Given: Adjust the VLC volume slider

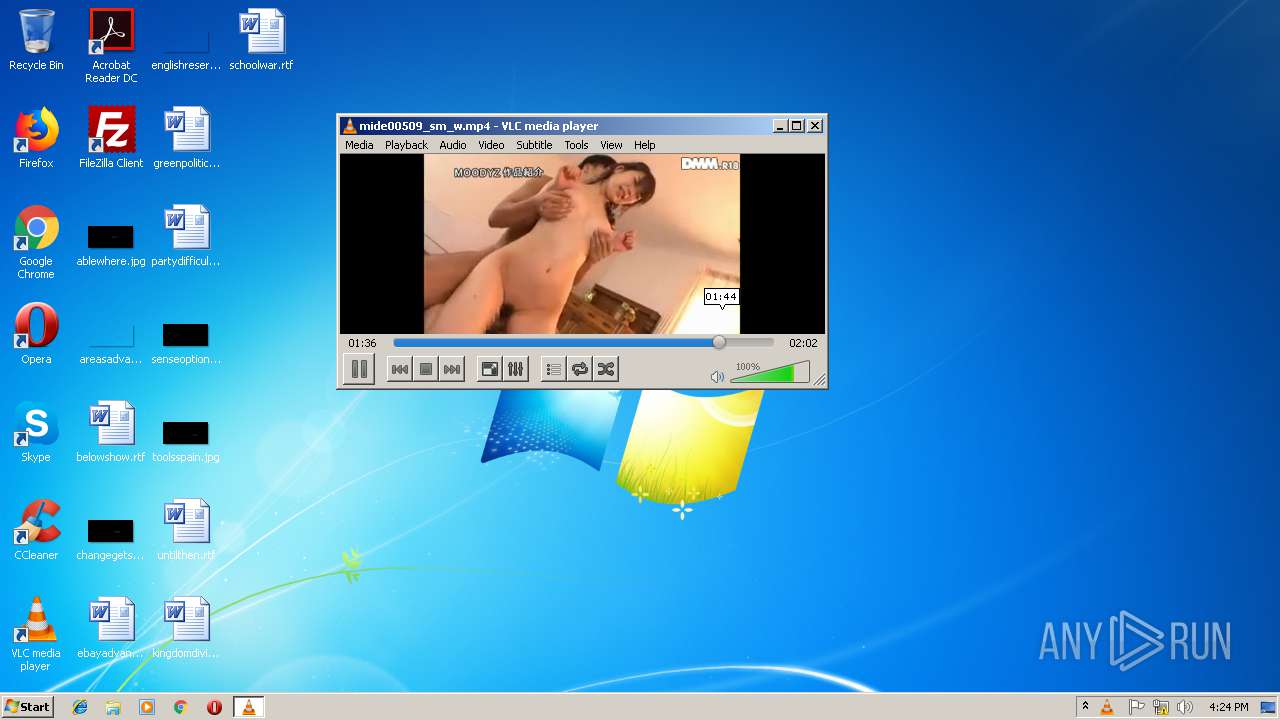Looking at the screenshot, I should (x=769, y=372).
